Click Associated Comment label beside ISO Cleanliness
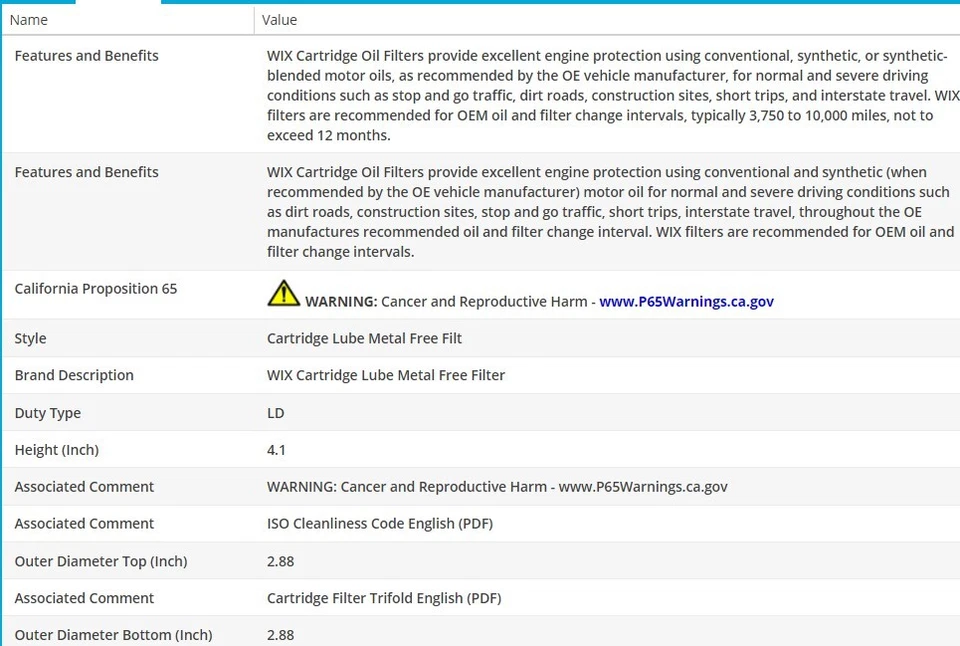 [84, 524]
